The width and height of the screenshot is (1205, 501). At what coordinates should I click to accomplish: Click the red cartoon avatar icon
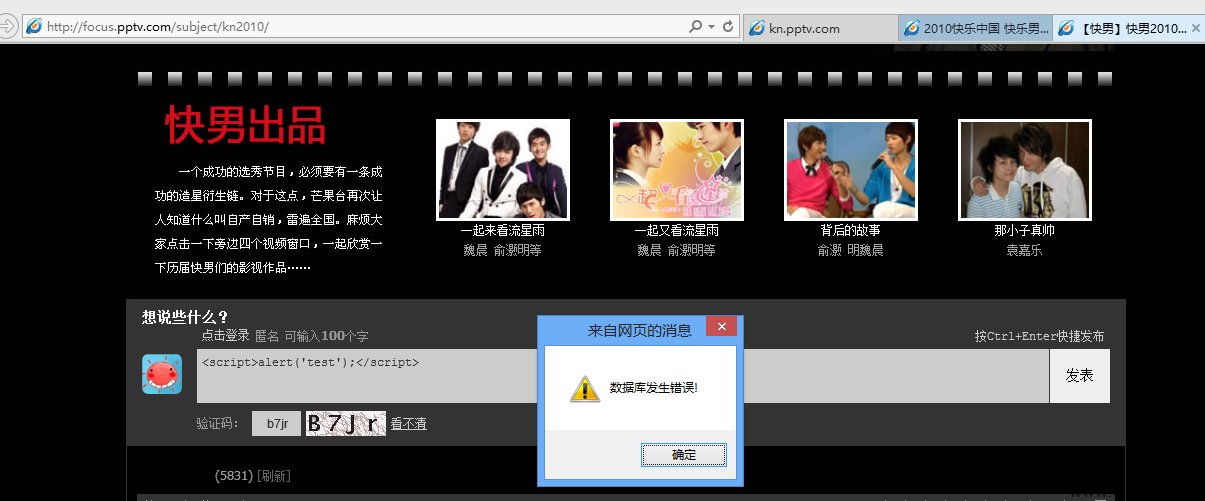tap(162, 374)
